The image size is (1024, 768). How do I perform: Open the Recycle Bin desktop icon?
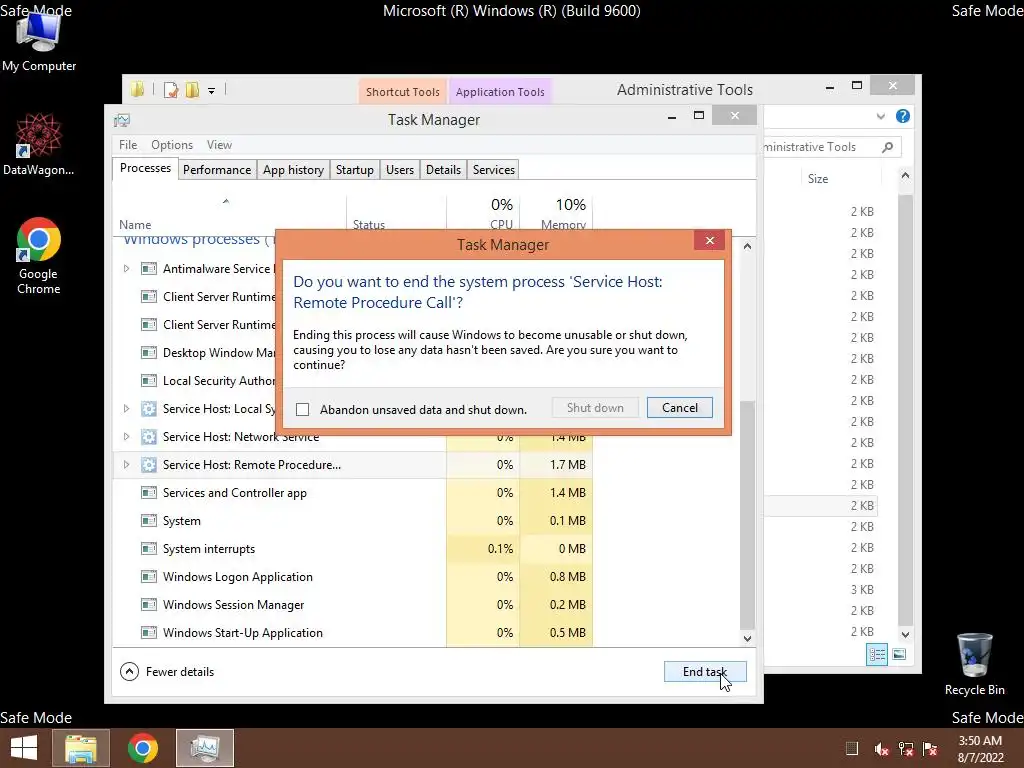pyautogui.click(x=974, y=664)
